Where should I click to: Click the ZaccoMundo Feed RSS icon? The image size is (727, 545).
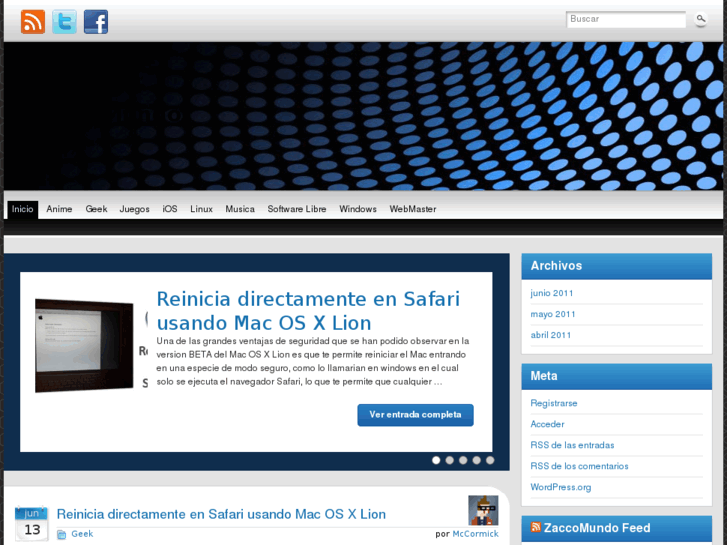point(536,527)
